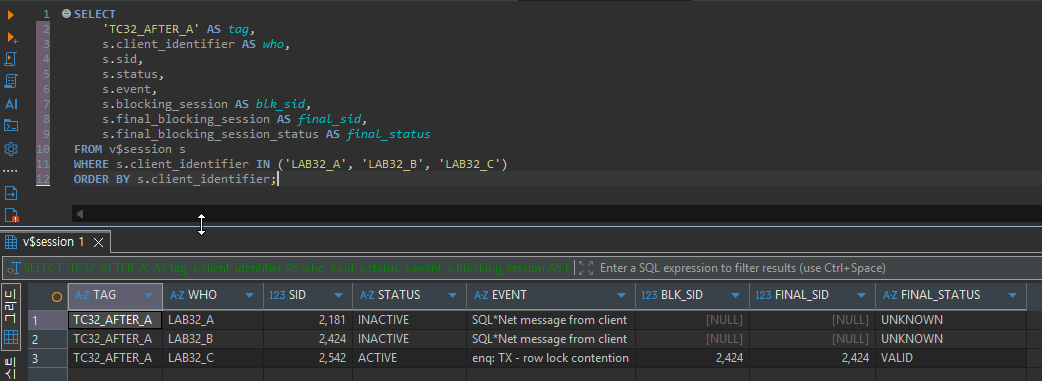
Task: Select UNKNOWN final status for LAB32_A
Action: [x=950, y=320]
